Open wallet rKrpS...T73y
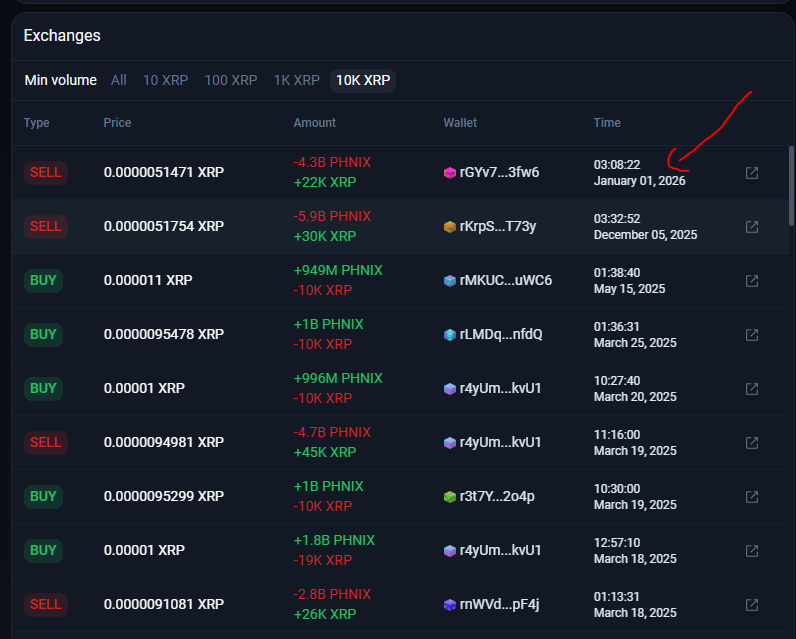The width and height of the screenshot is (796, 639). 498,226
